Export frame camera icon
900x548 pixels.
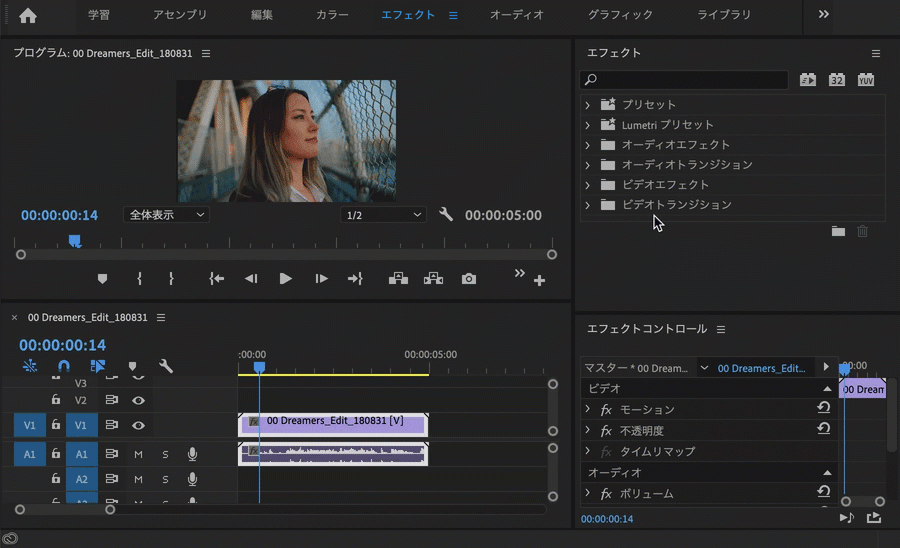click(x=469, y=279)
